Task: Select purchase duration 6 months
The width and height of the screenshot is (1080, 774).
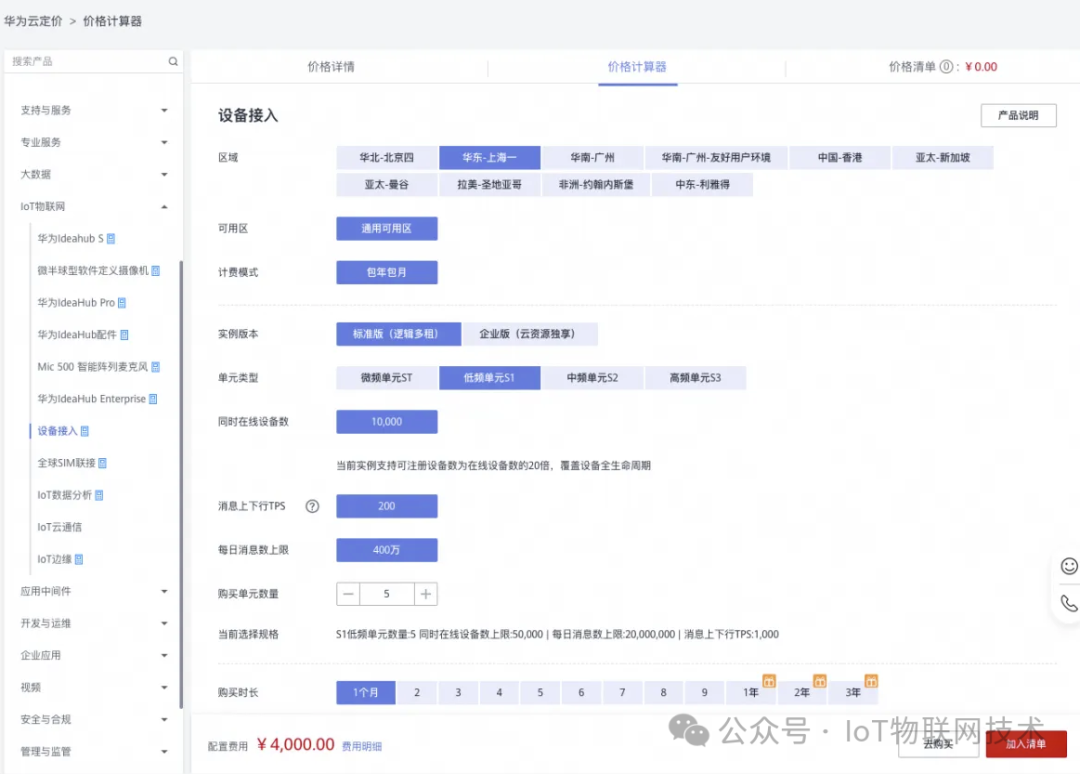Action: pyautogui.click(x=581, y=692)
